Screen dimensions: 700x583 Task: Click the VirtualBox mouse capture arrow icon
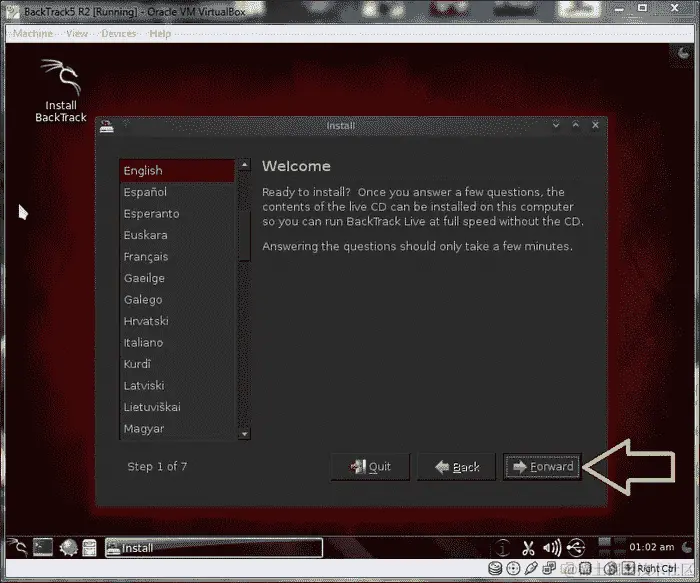[628, 568]
